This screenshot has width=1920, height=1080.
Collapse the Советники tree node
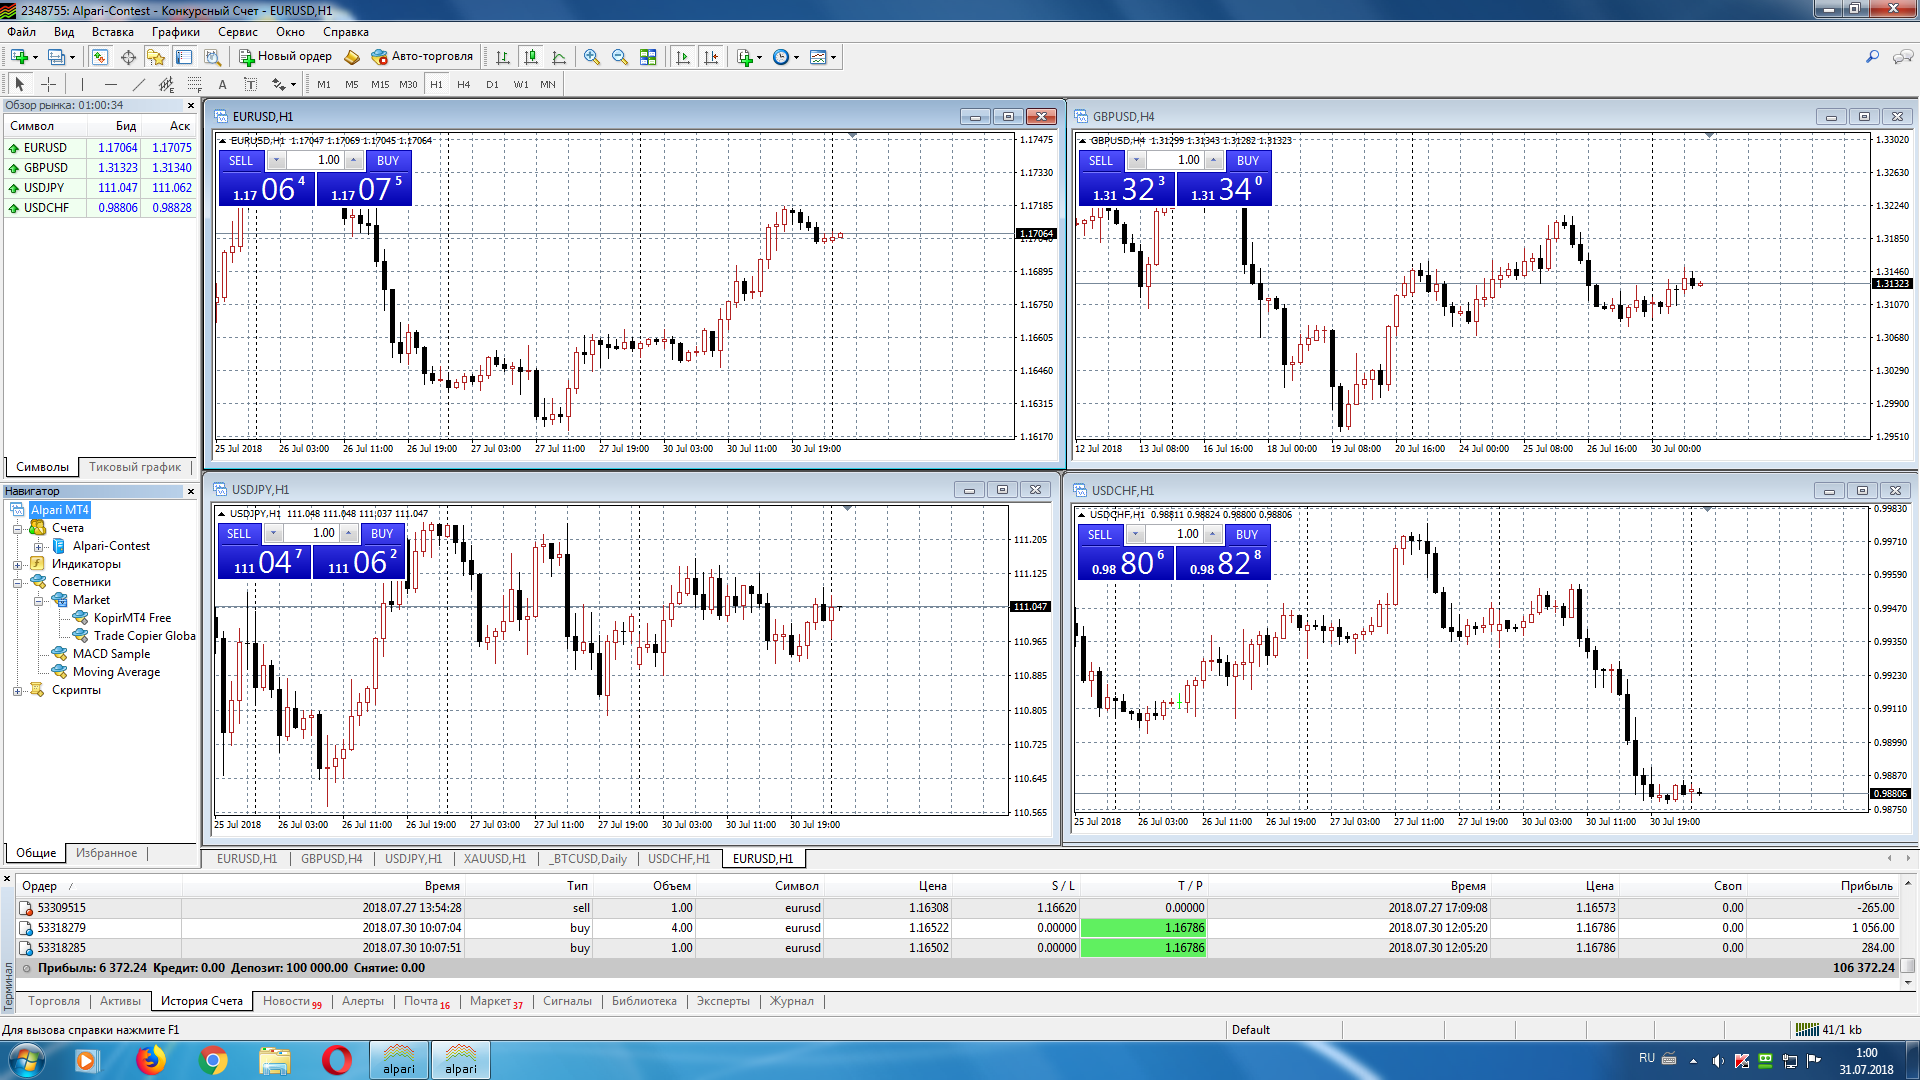(x=17, y=583)
